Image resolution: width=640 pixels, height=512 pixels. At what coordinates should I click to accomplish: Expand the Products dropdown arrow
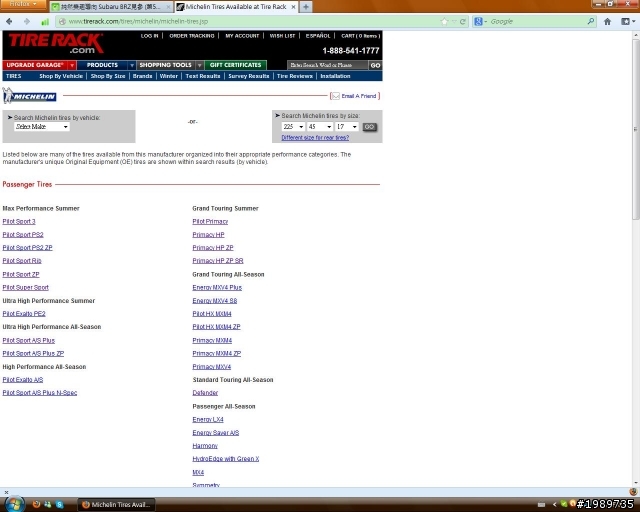tap(131, 65)
